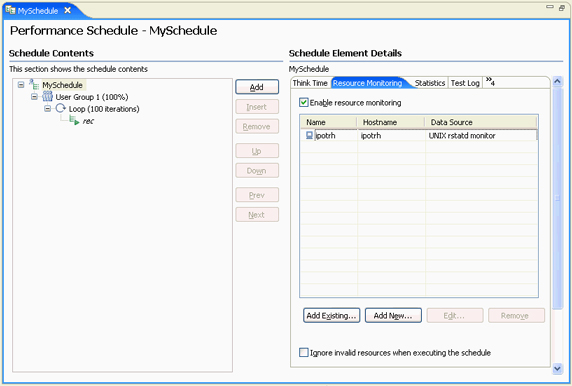Select the User Group 1 group icon
The height and width of the screenshot is (386, 572).
click(x=47, y=97)
